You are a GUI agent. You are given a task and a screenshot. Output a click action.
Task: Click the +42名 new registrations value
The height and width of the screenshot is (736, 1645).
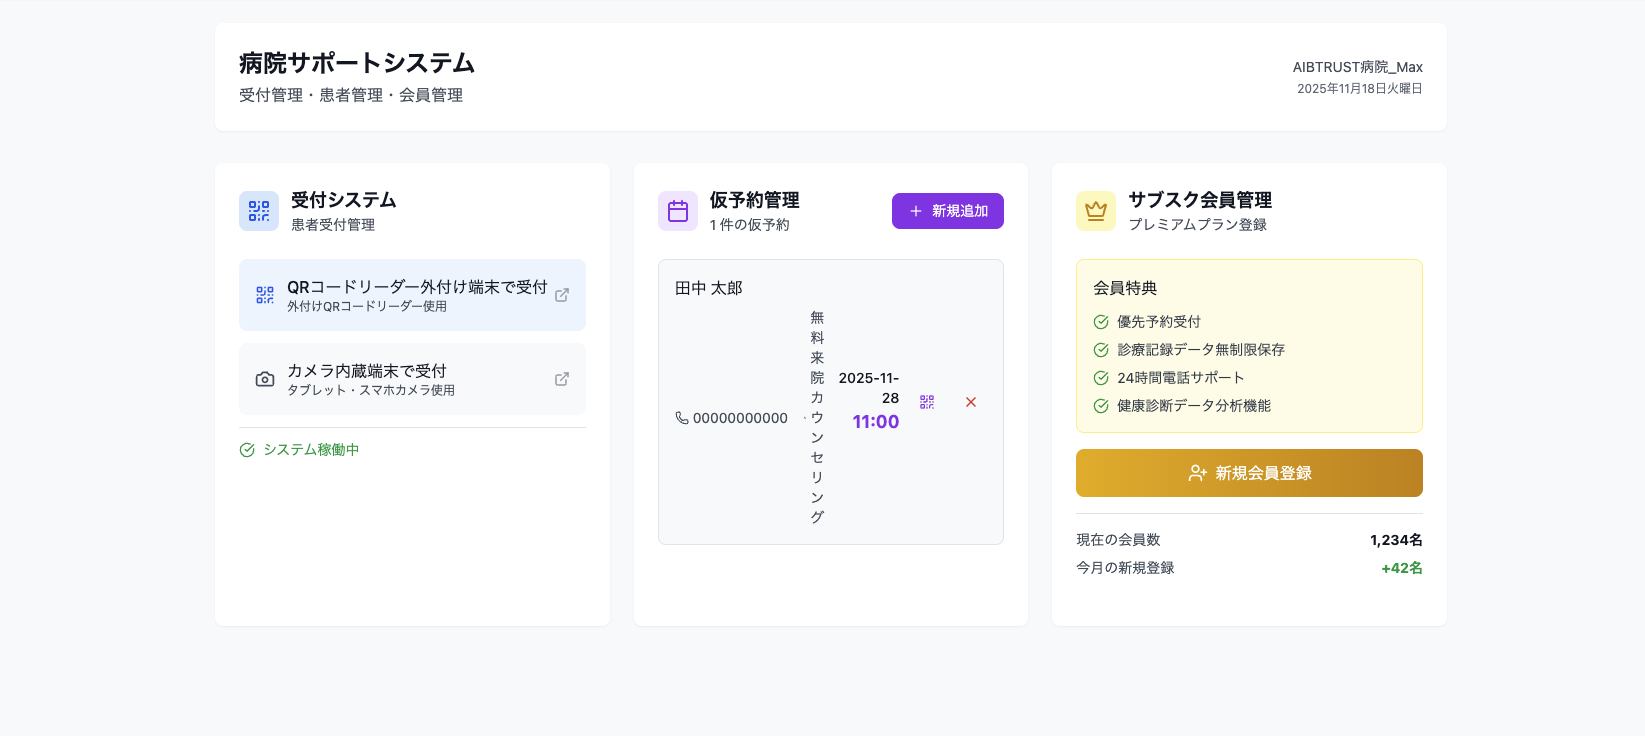point(1402,568)
